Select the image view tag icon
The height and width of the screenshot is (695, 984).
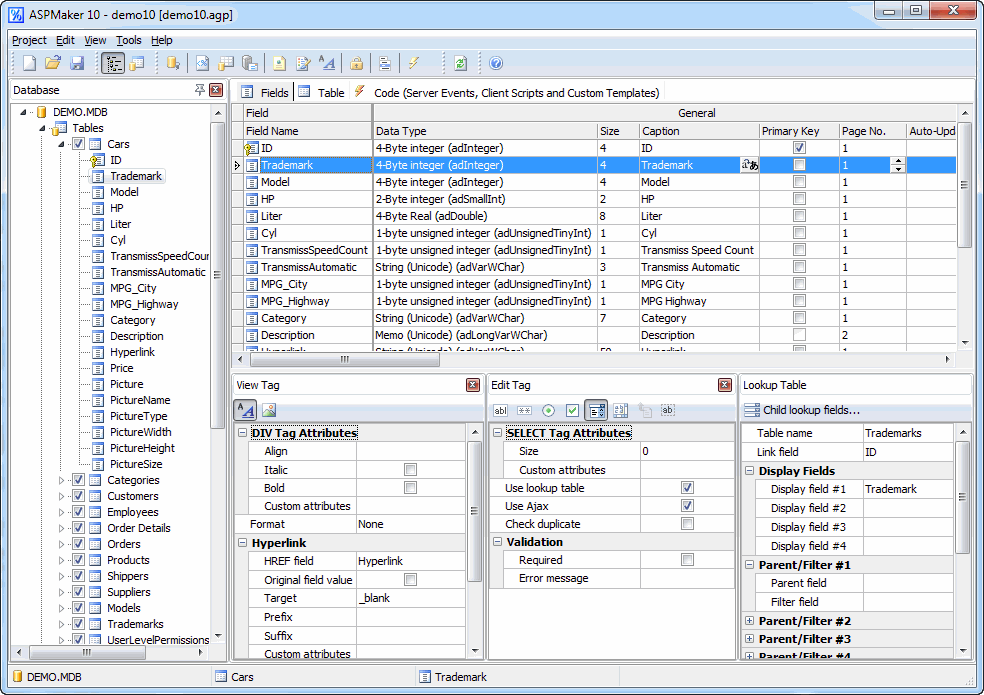[269, 410]
